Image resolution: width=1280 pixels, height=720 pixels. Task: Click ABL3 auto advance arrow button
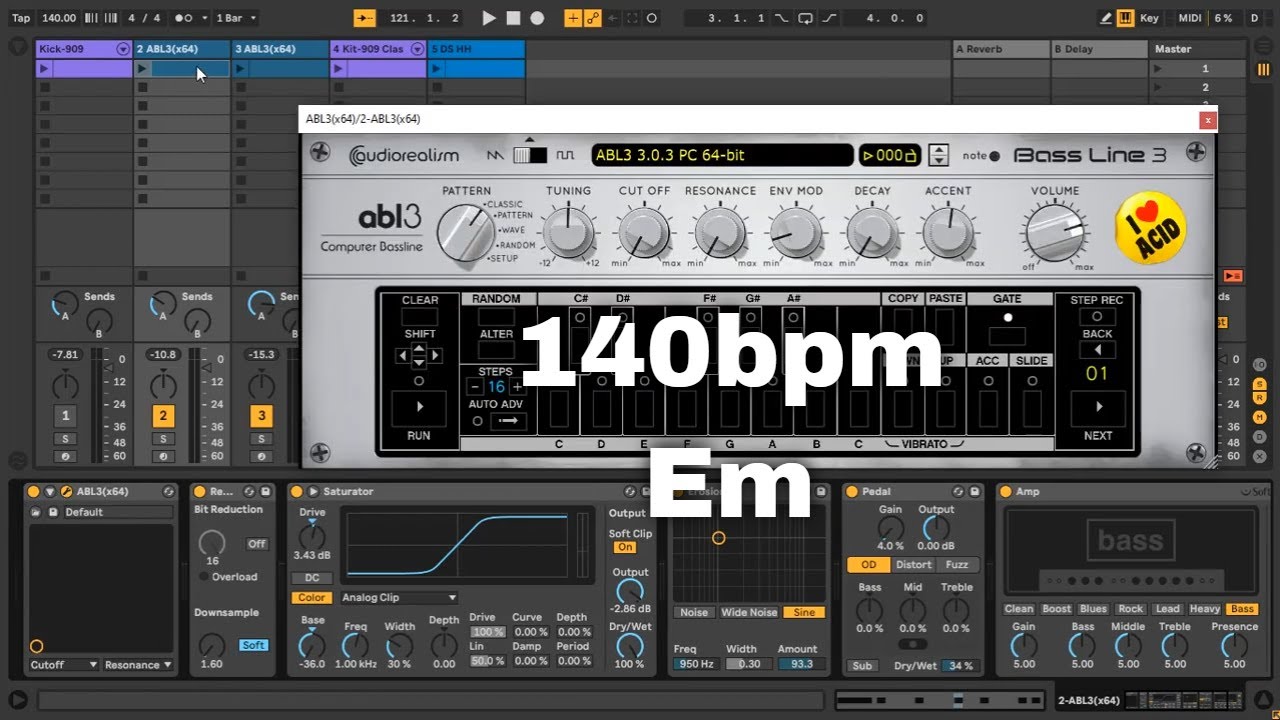508,421
